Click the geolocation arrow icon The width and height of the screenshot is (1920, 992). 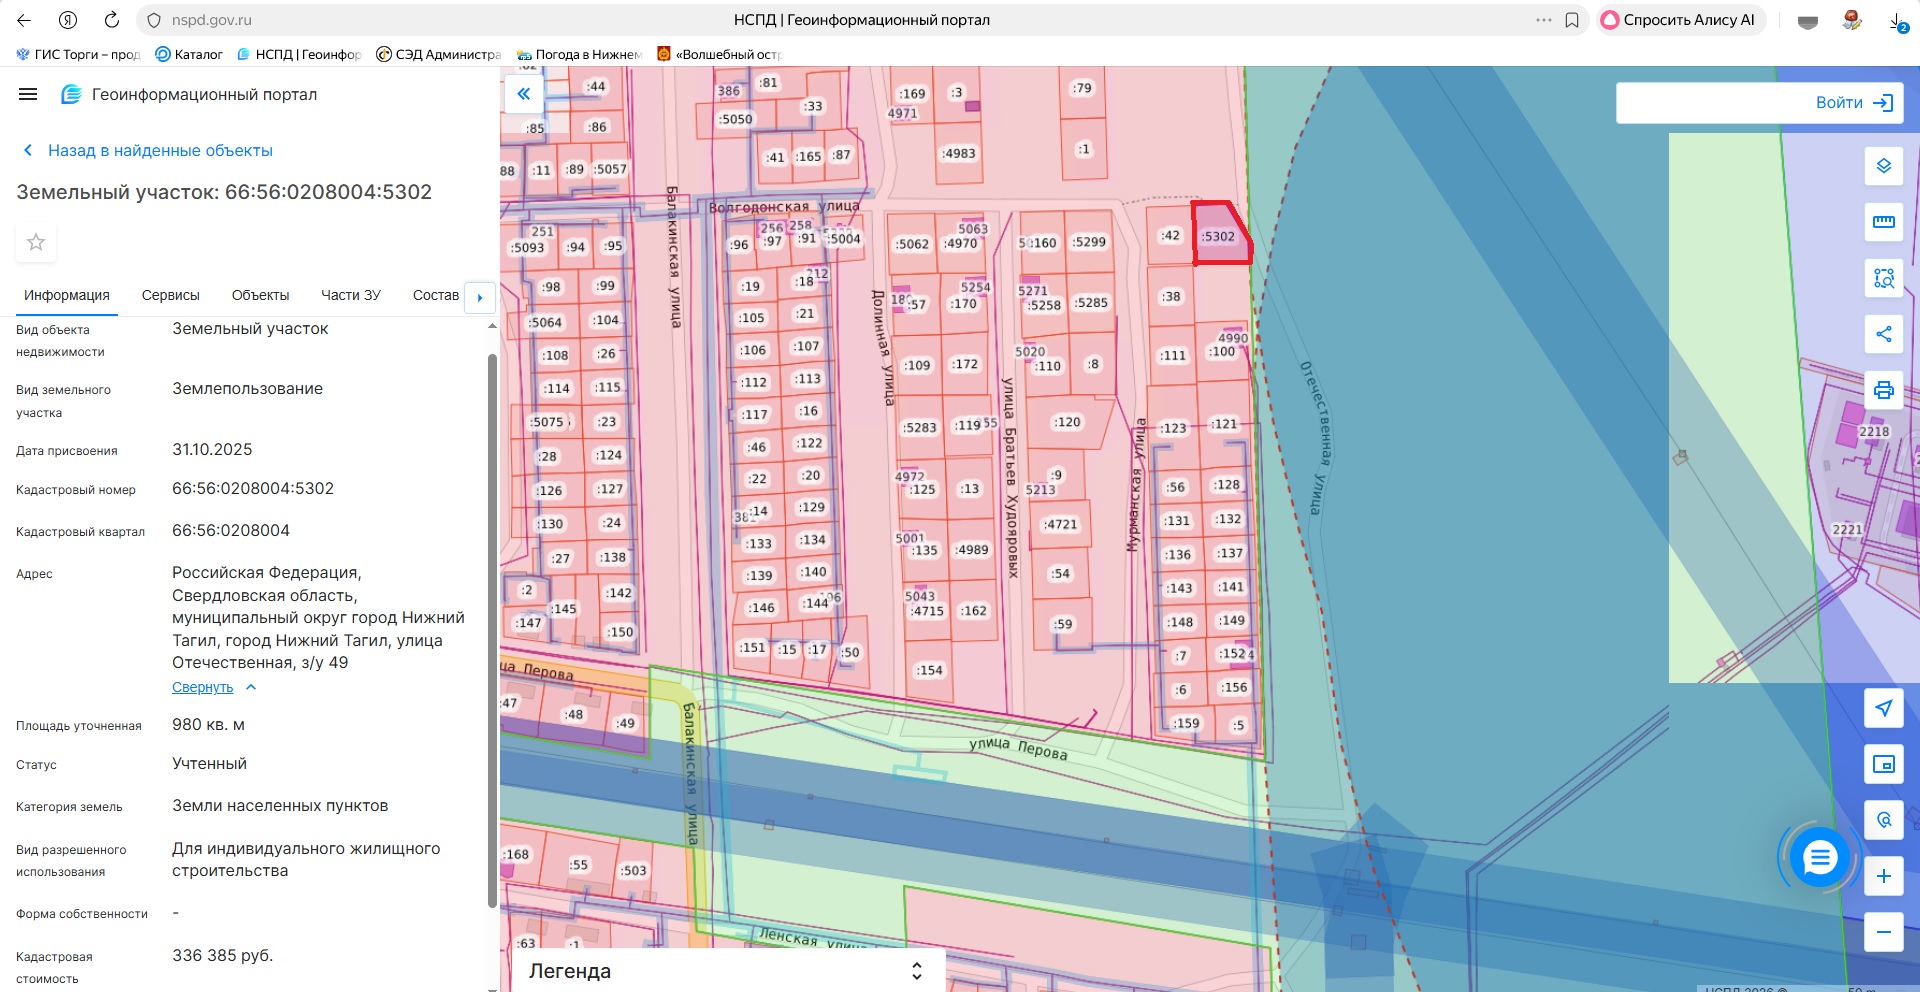1883,708
